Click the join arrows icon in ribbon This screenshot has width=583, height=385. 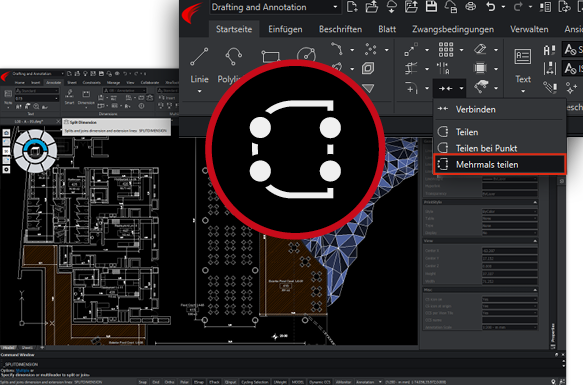445,89
